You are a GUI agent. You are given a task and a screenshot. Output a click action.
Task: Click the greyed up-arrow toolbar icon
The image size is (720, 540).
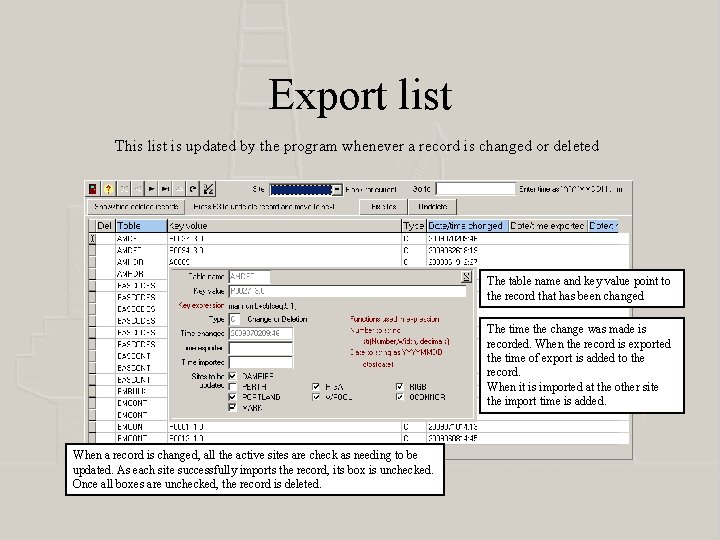tap(179, 189)
